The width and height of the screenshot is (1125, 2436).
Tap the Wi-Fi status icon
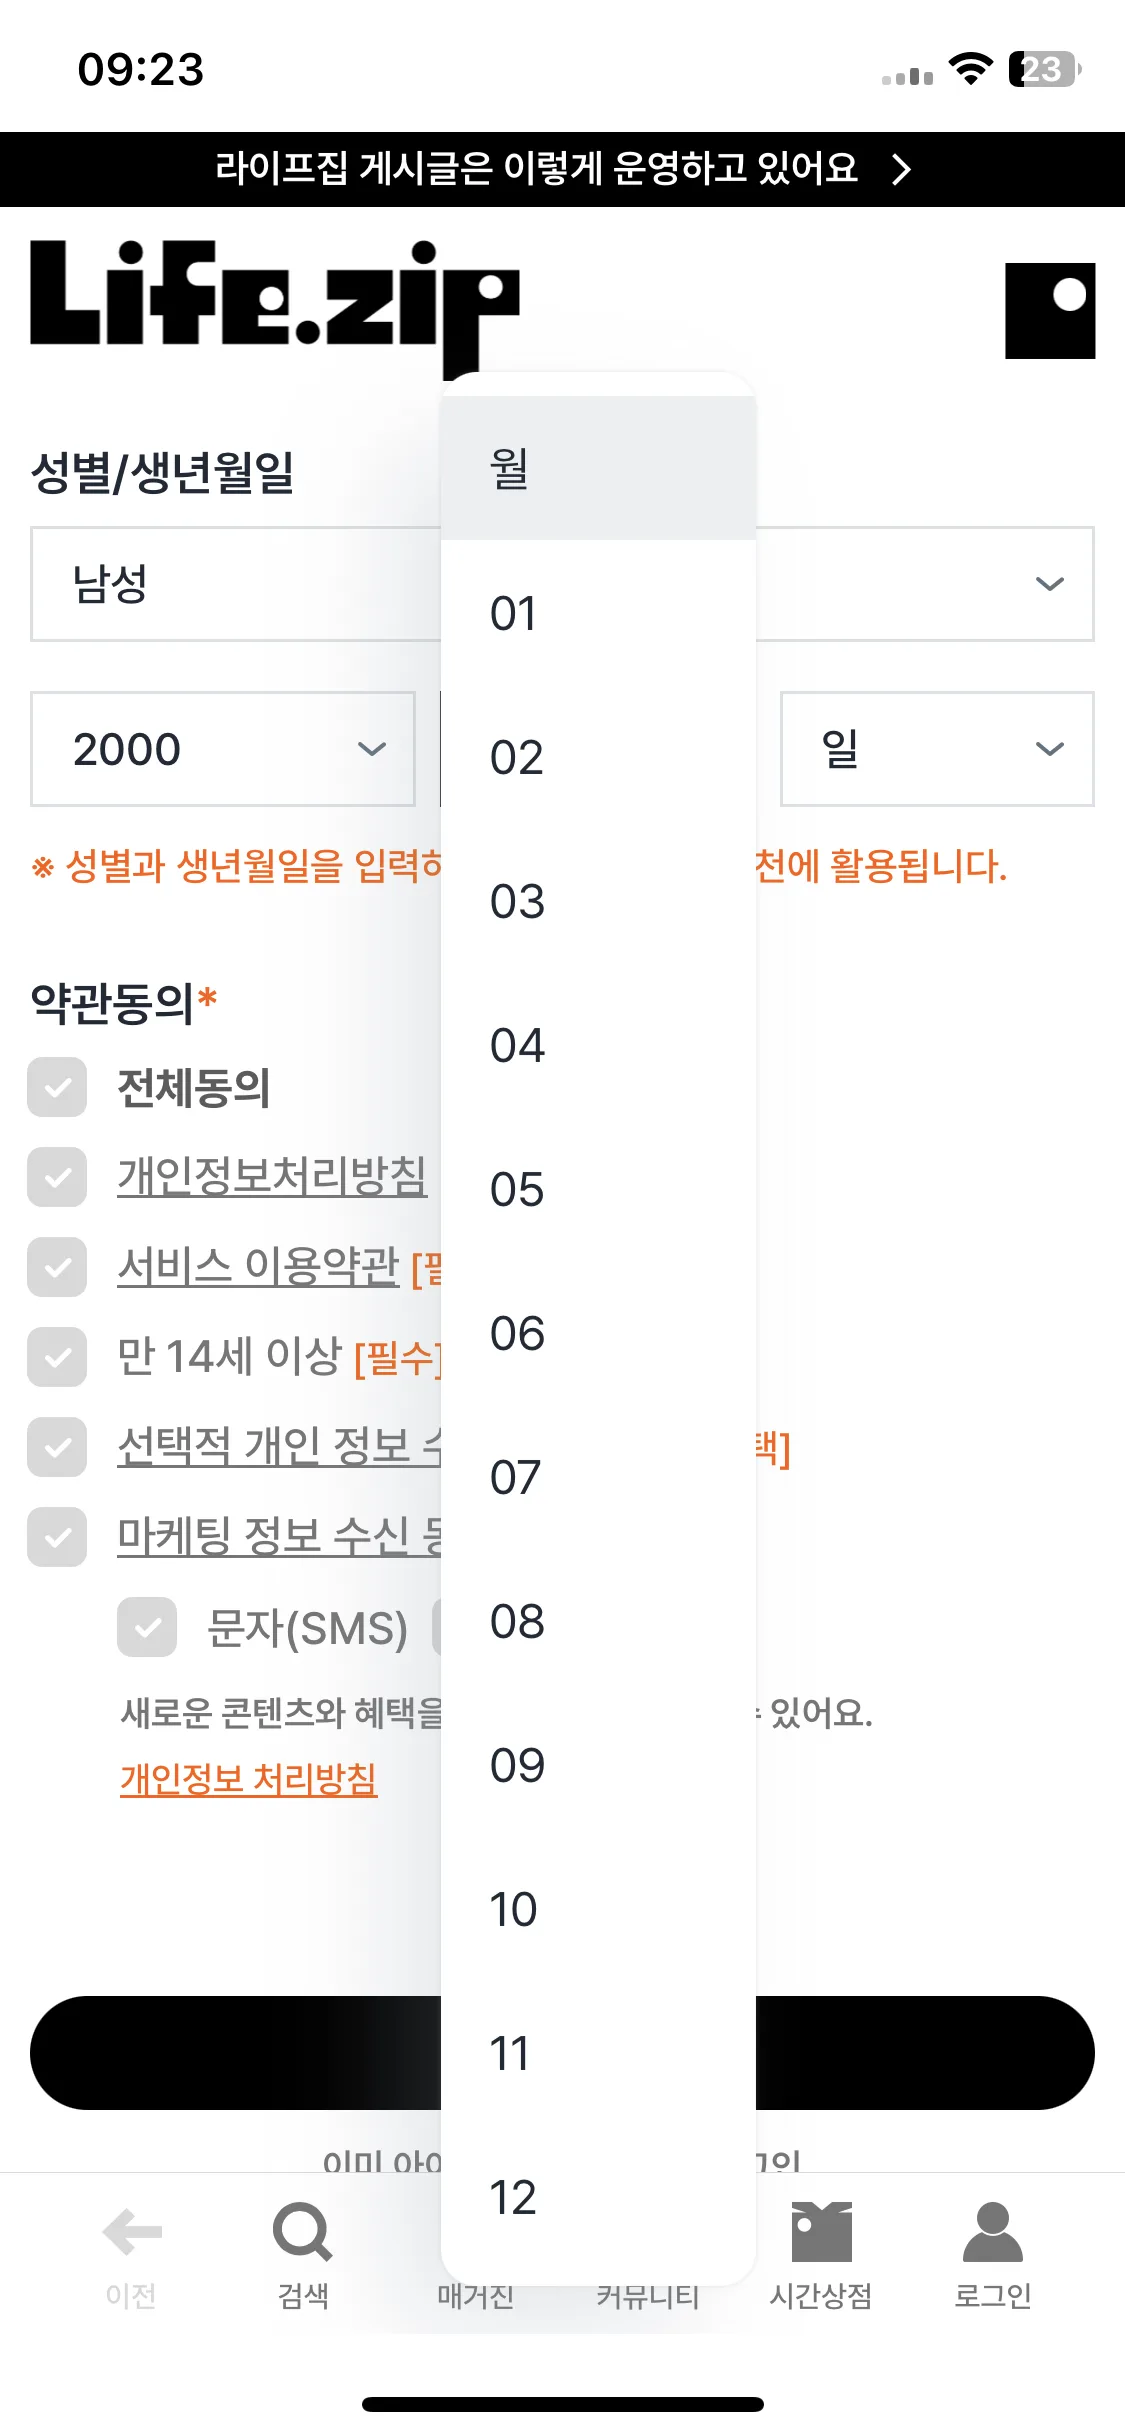point(970,69)
